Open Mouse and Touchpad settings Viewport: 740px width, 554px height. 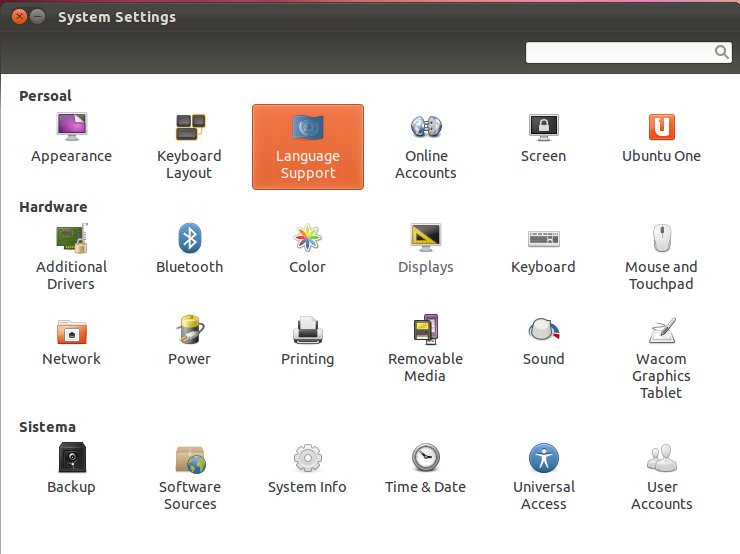[661, 257]
